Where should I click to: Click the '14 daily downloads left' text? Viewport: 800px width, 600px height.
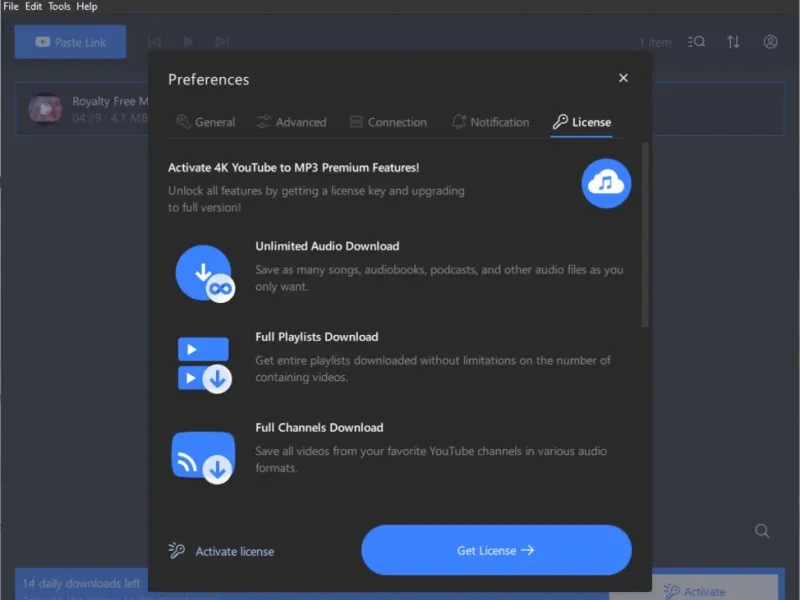coord(81,583)
